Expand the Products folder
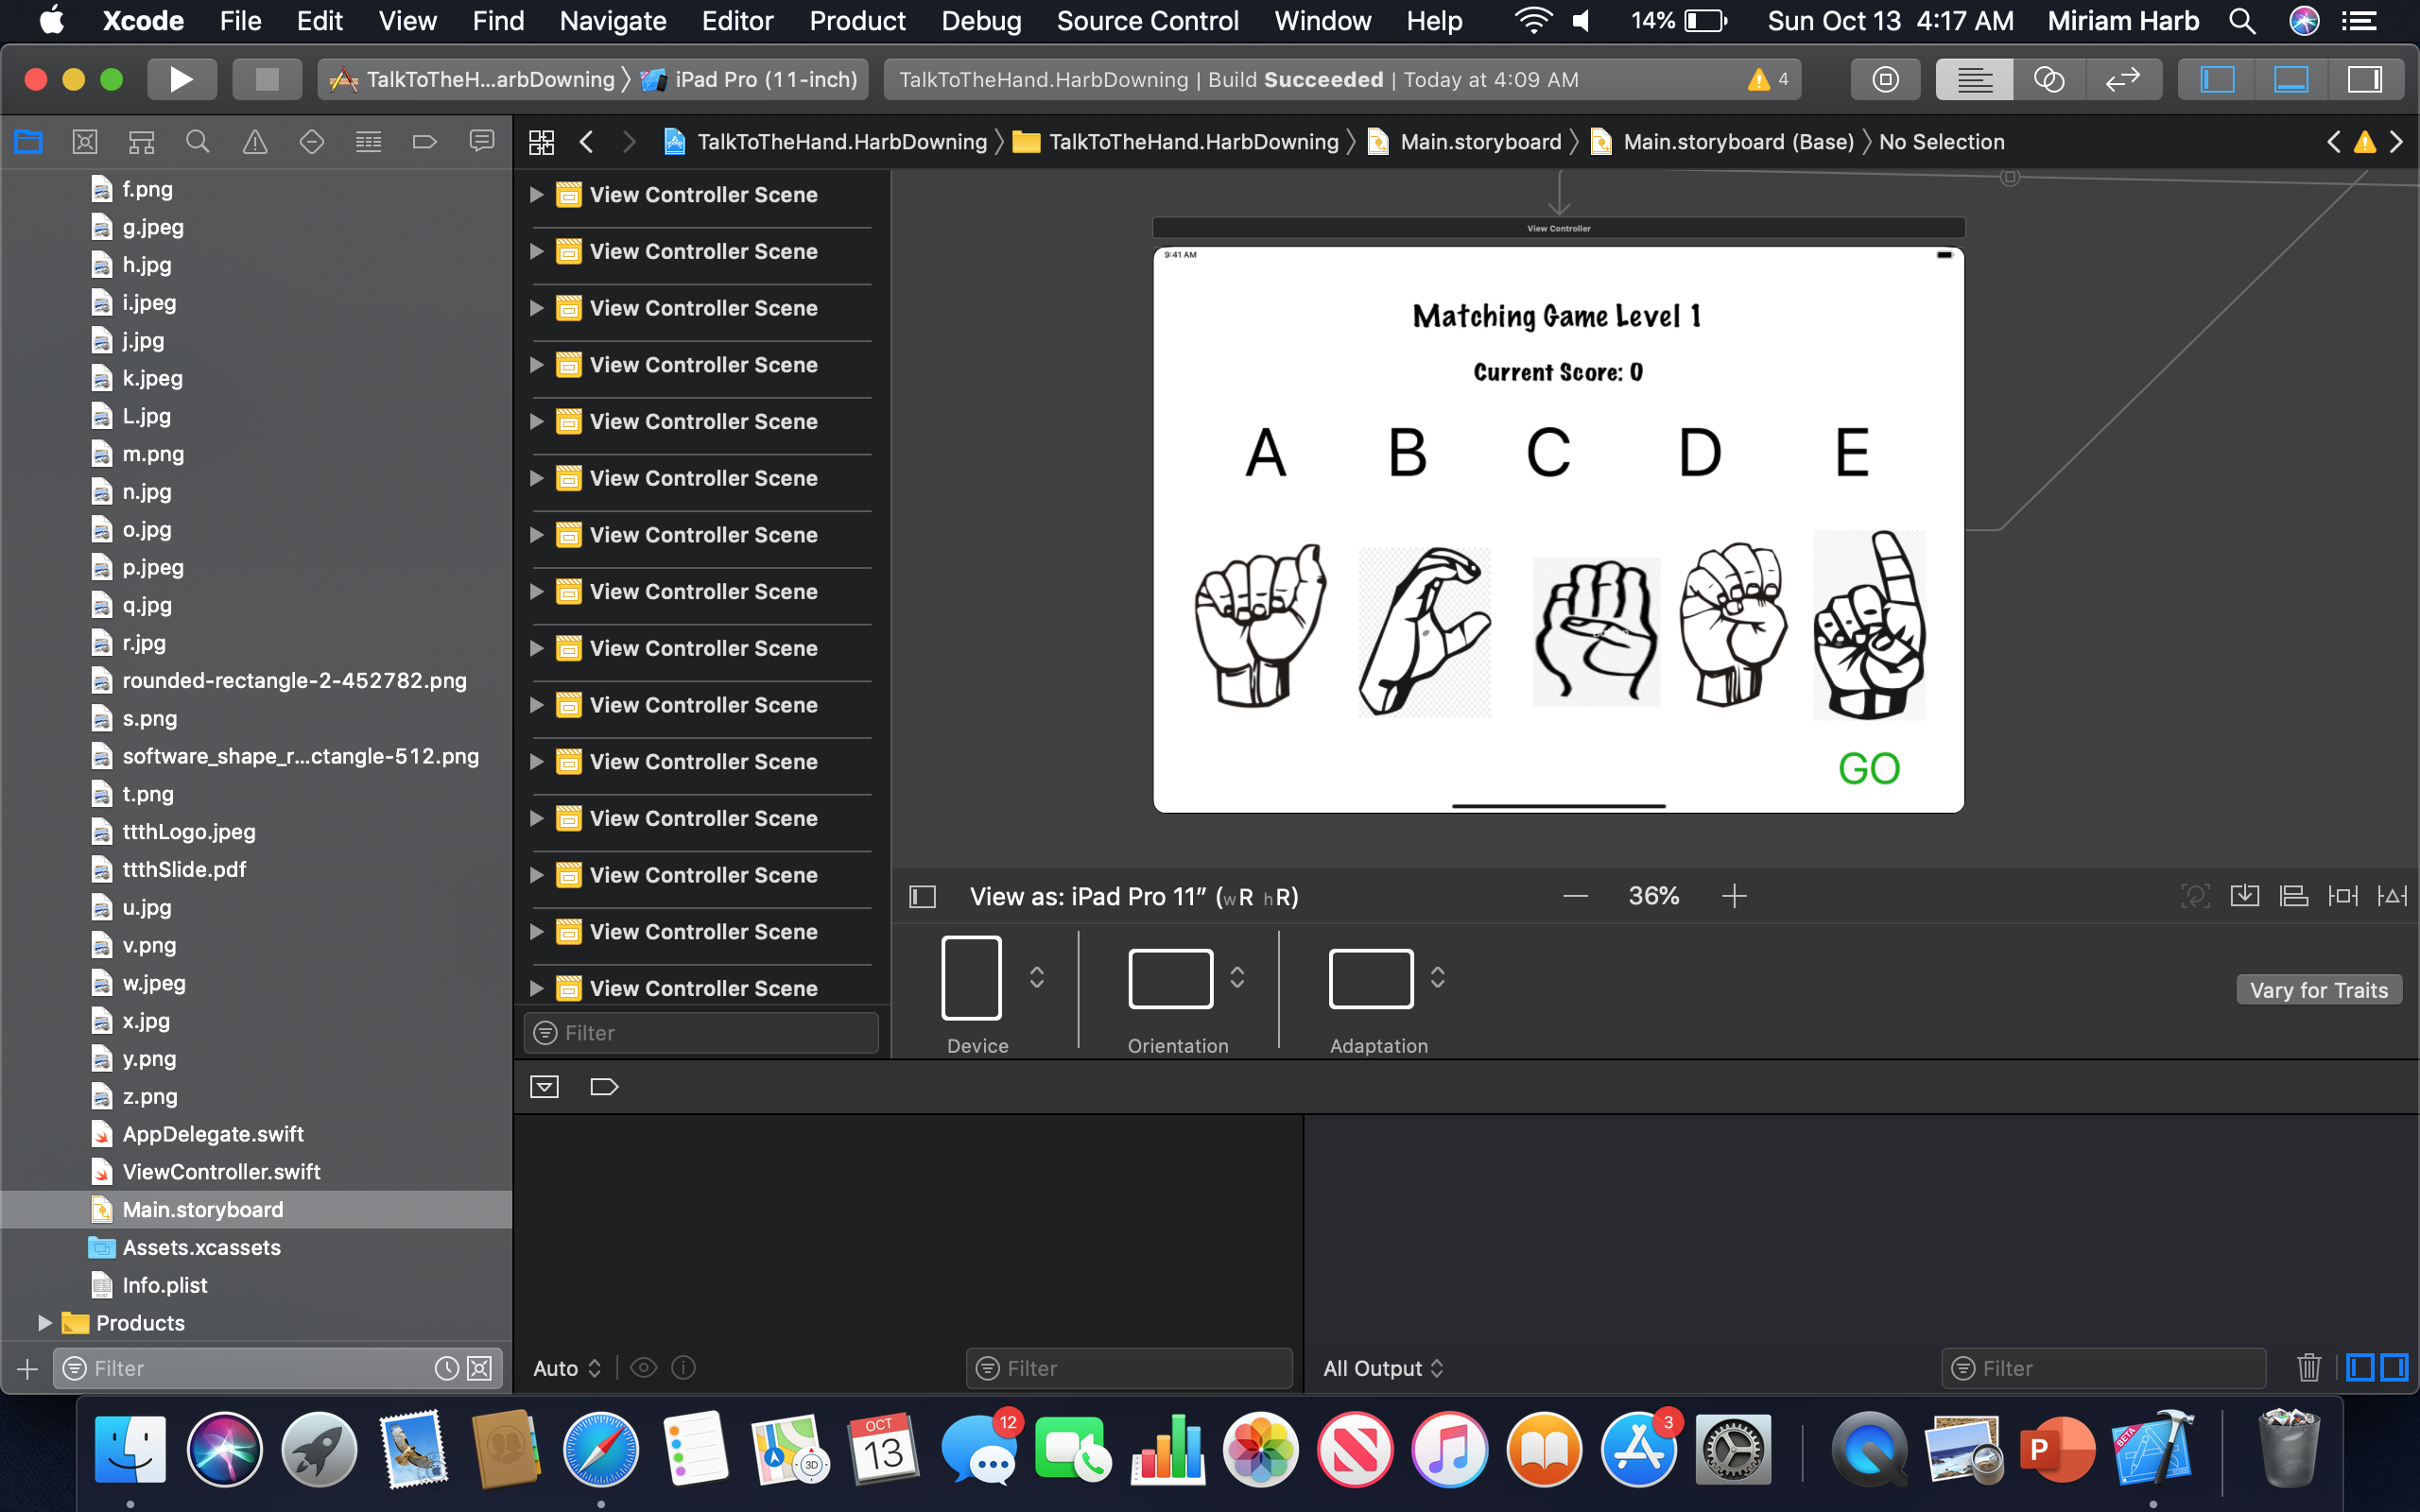This screenshot has height=1512, width=2420. pyautogui.click(x=44, y=1323)
